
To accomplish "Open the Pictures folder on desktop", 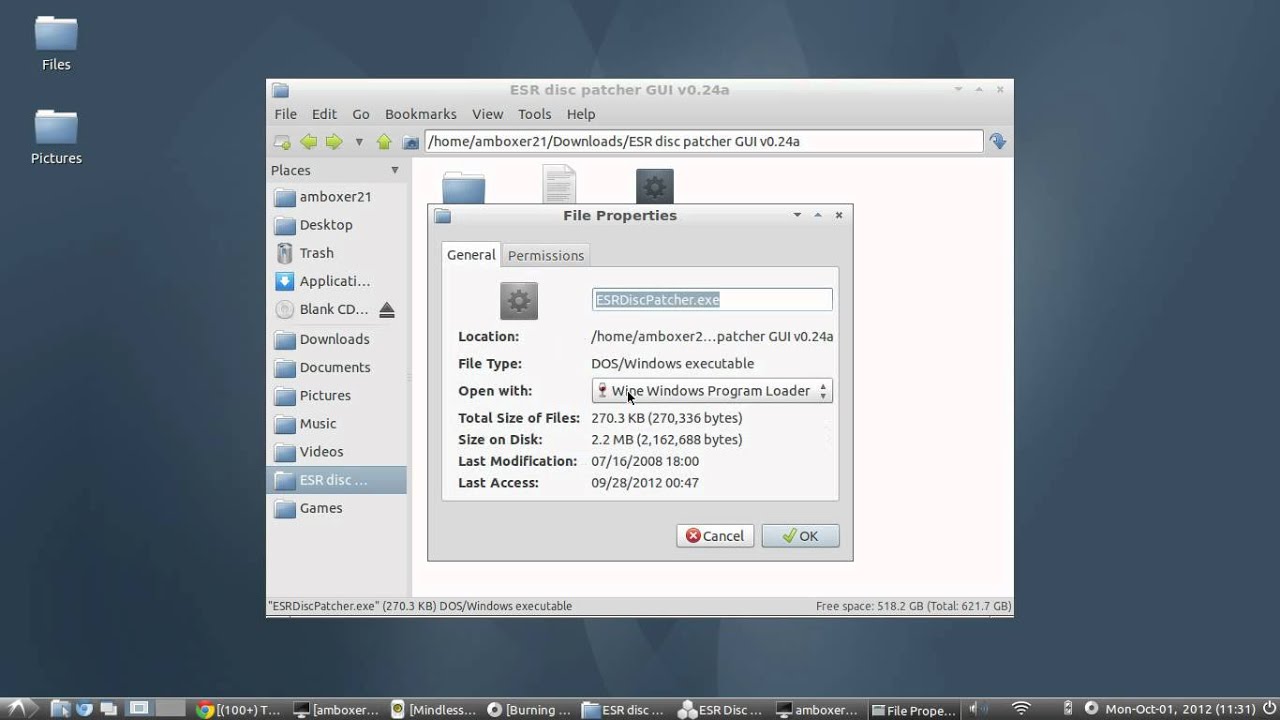I will [56, 137].
